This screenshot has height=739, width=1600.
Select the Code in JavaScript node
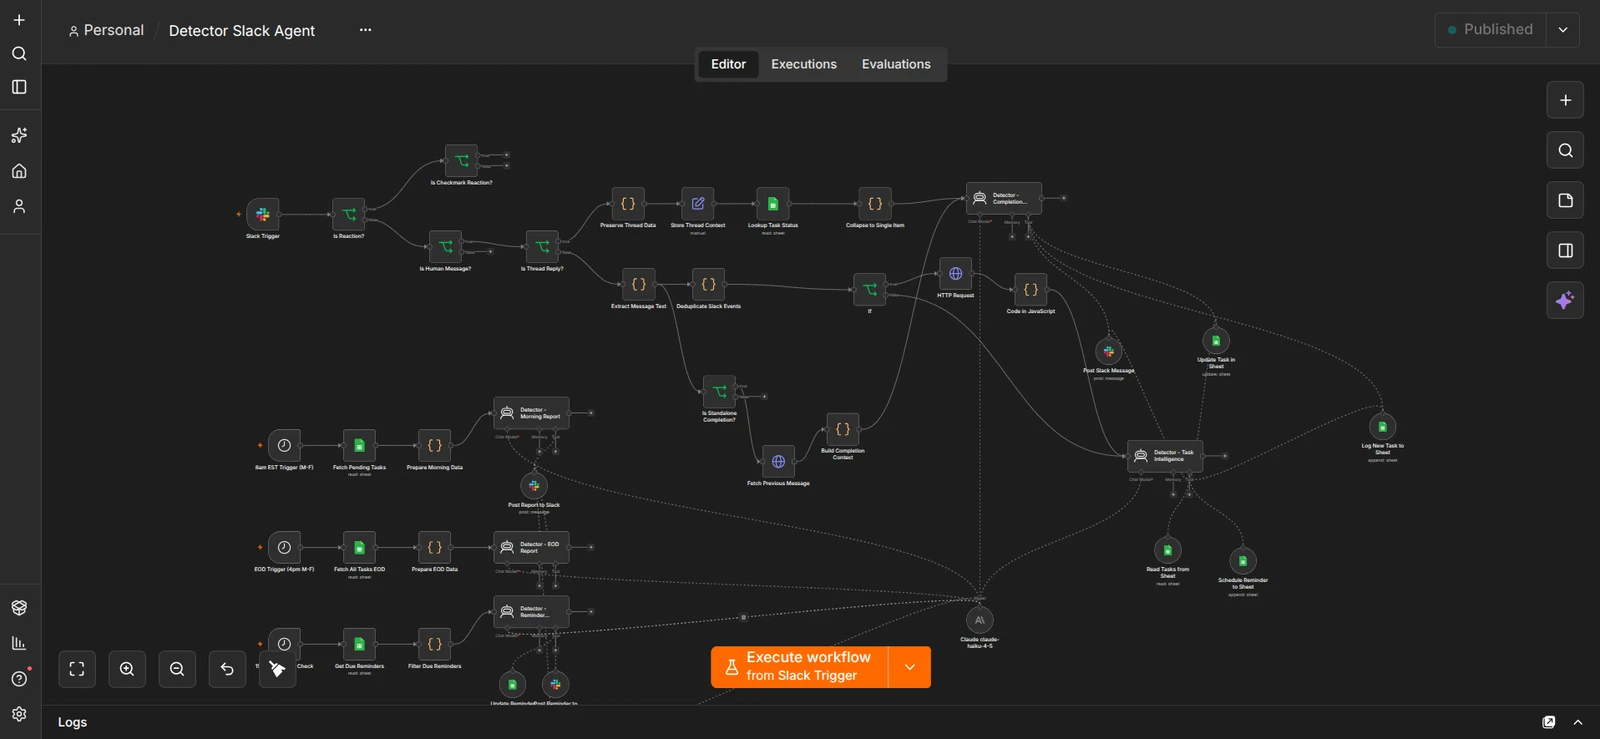(1031, 289)
